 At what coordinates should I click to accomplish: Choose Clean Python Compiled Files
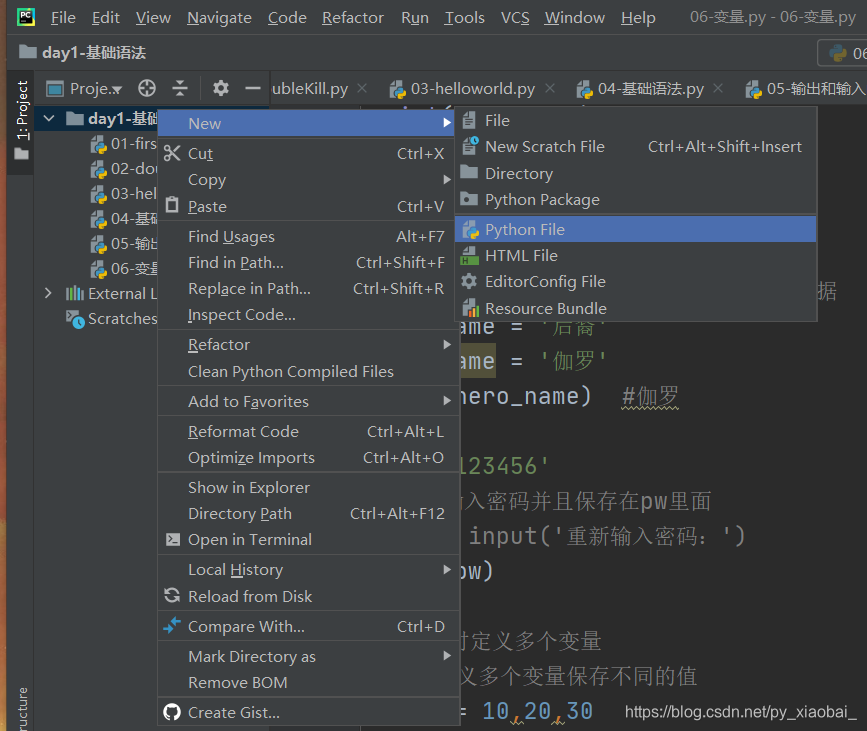tap(309, 372)
